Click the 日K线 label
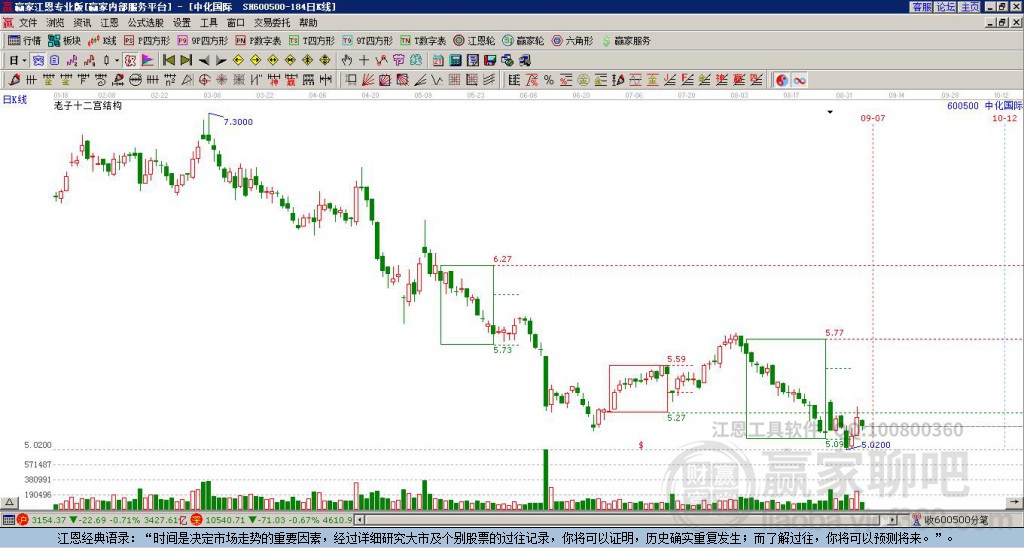1024x548 pixels. pyautogui.click(x=14, y=100)
